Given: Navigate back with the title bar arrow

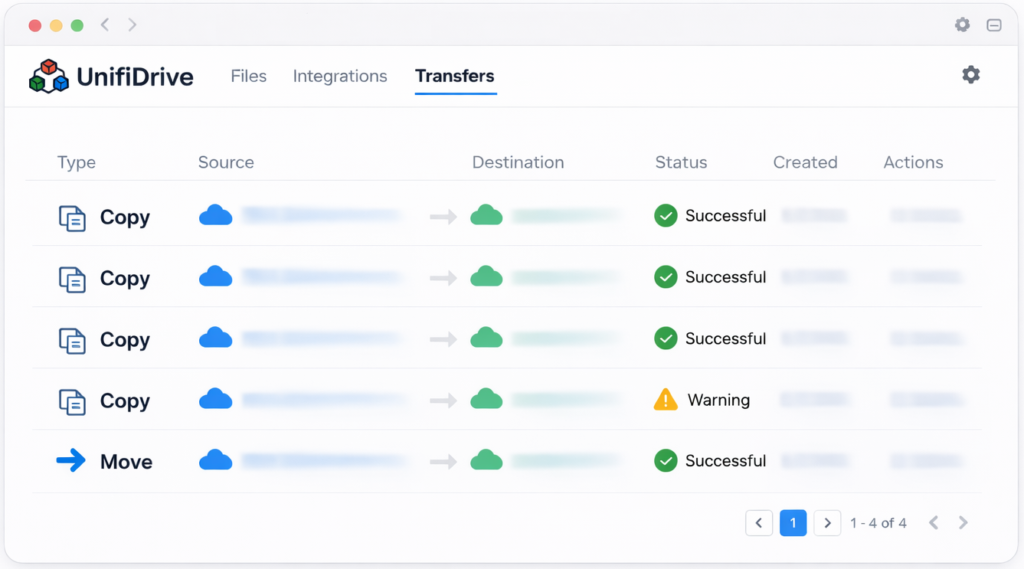Looking at the screenshot, I should point(105,25).
